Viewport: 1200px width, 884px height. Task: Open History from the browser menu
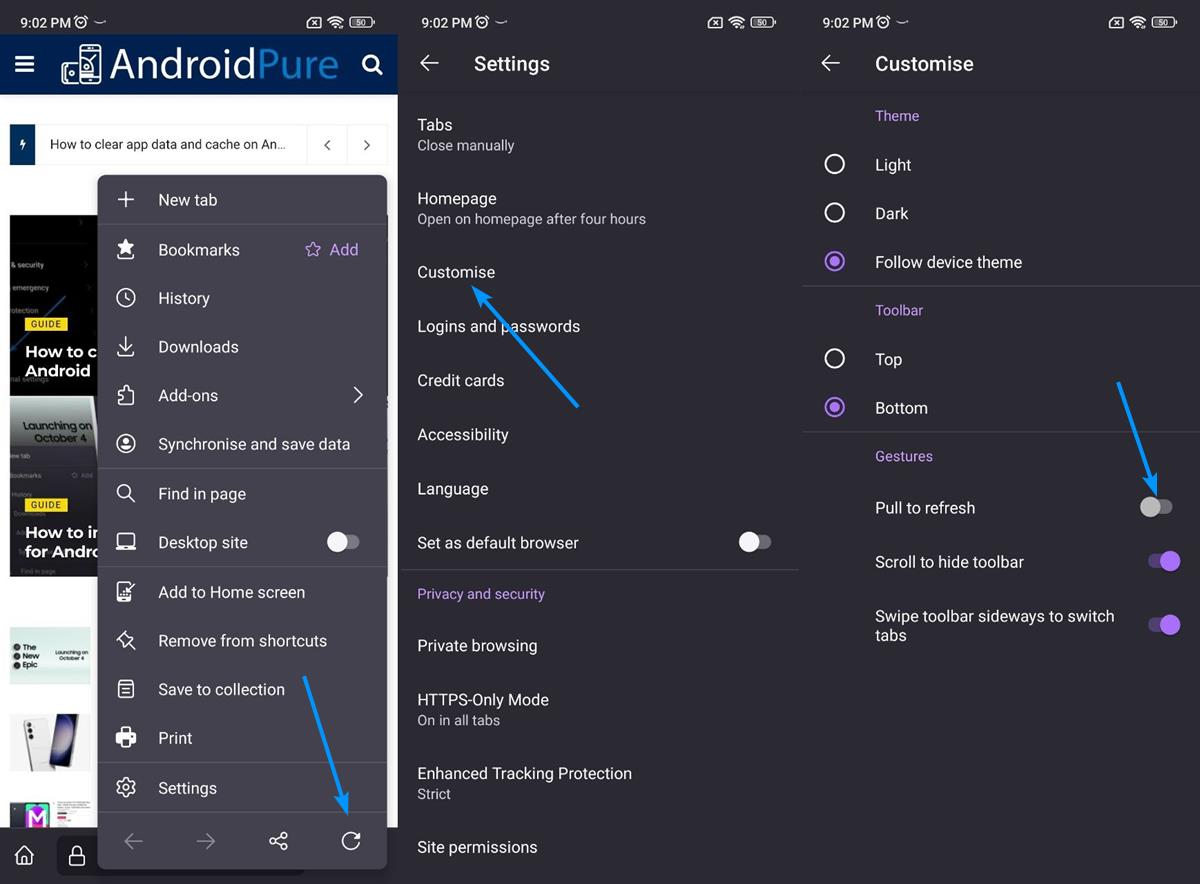point(184,298)
